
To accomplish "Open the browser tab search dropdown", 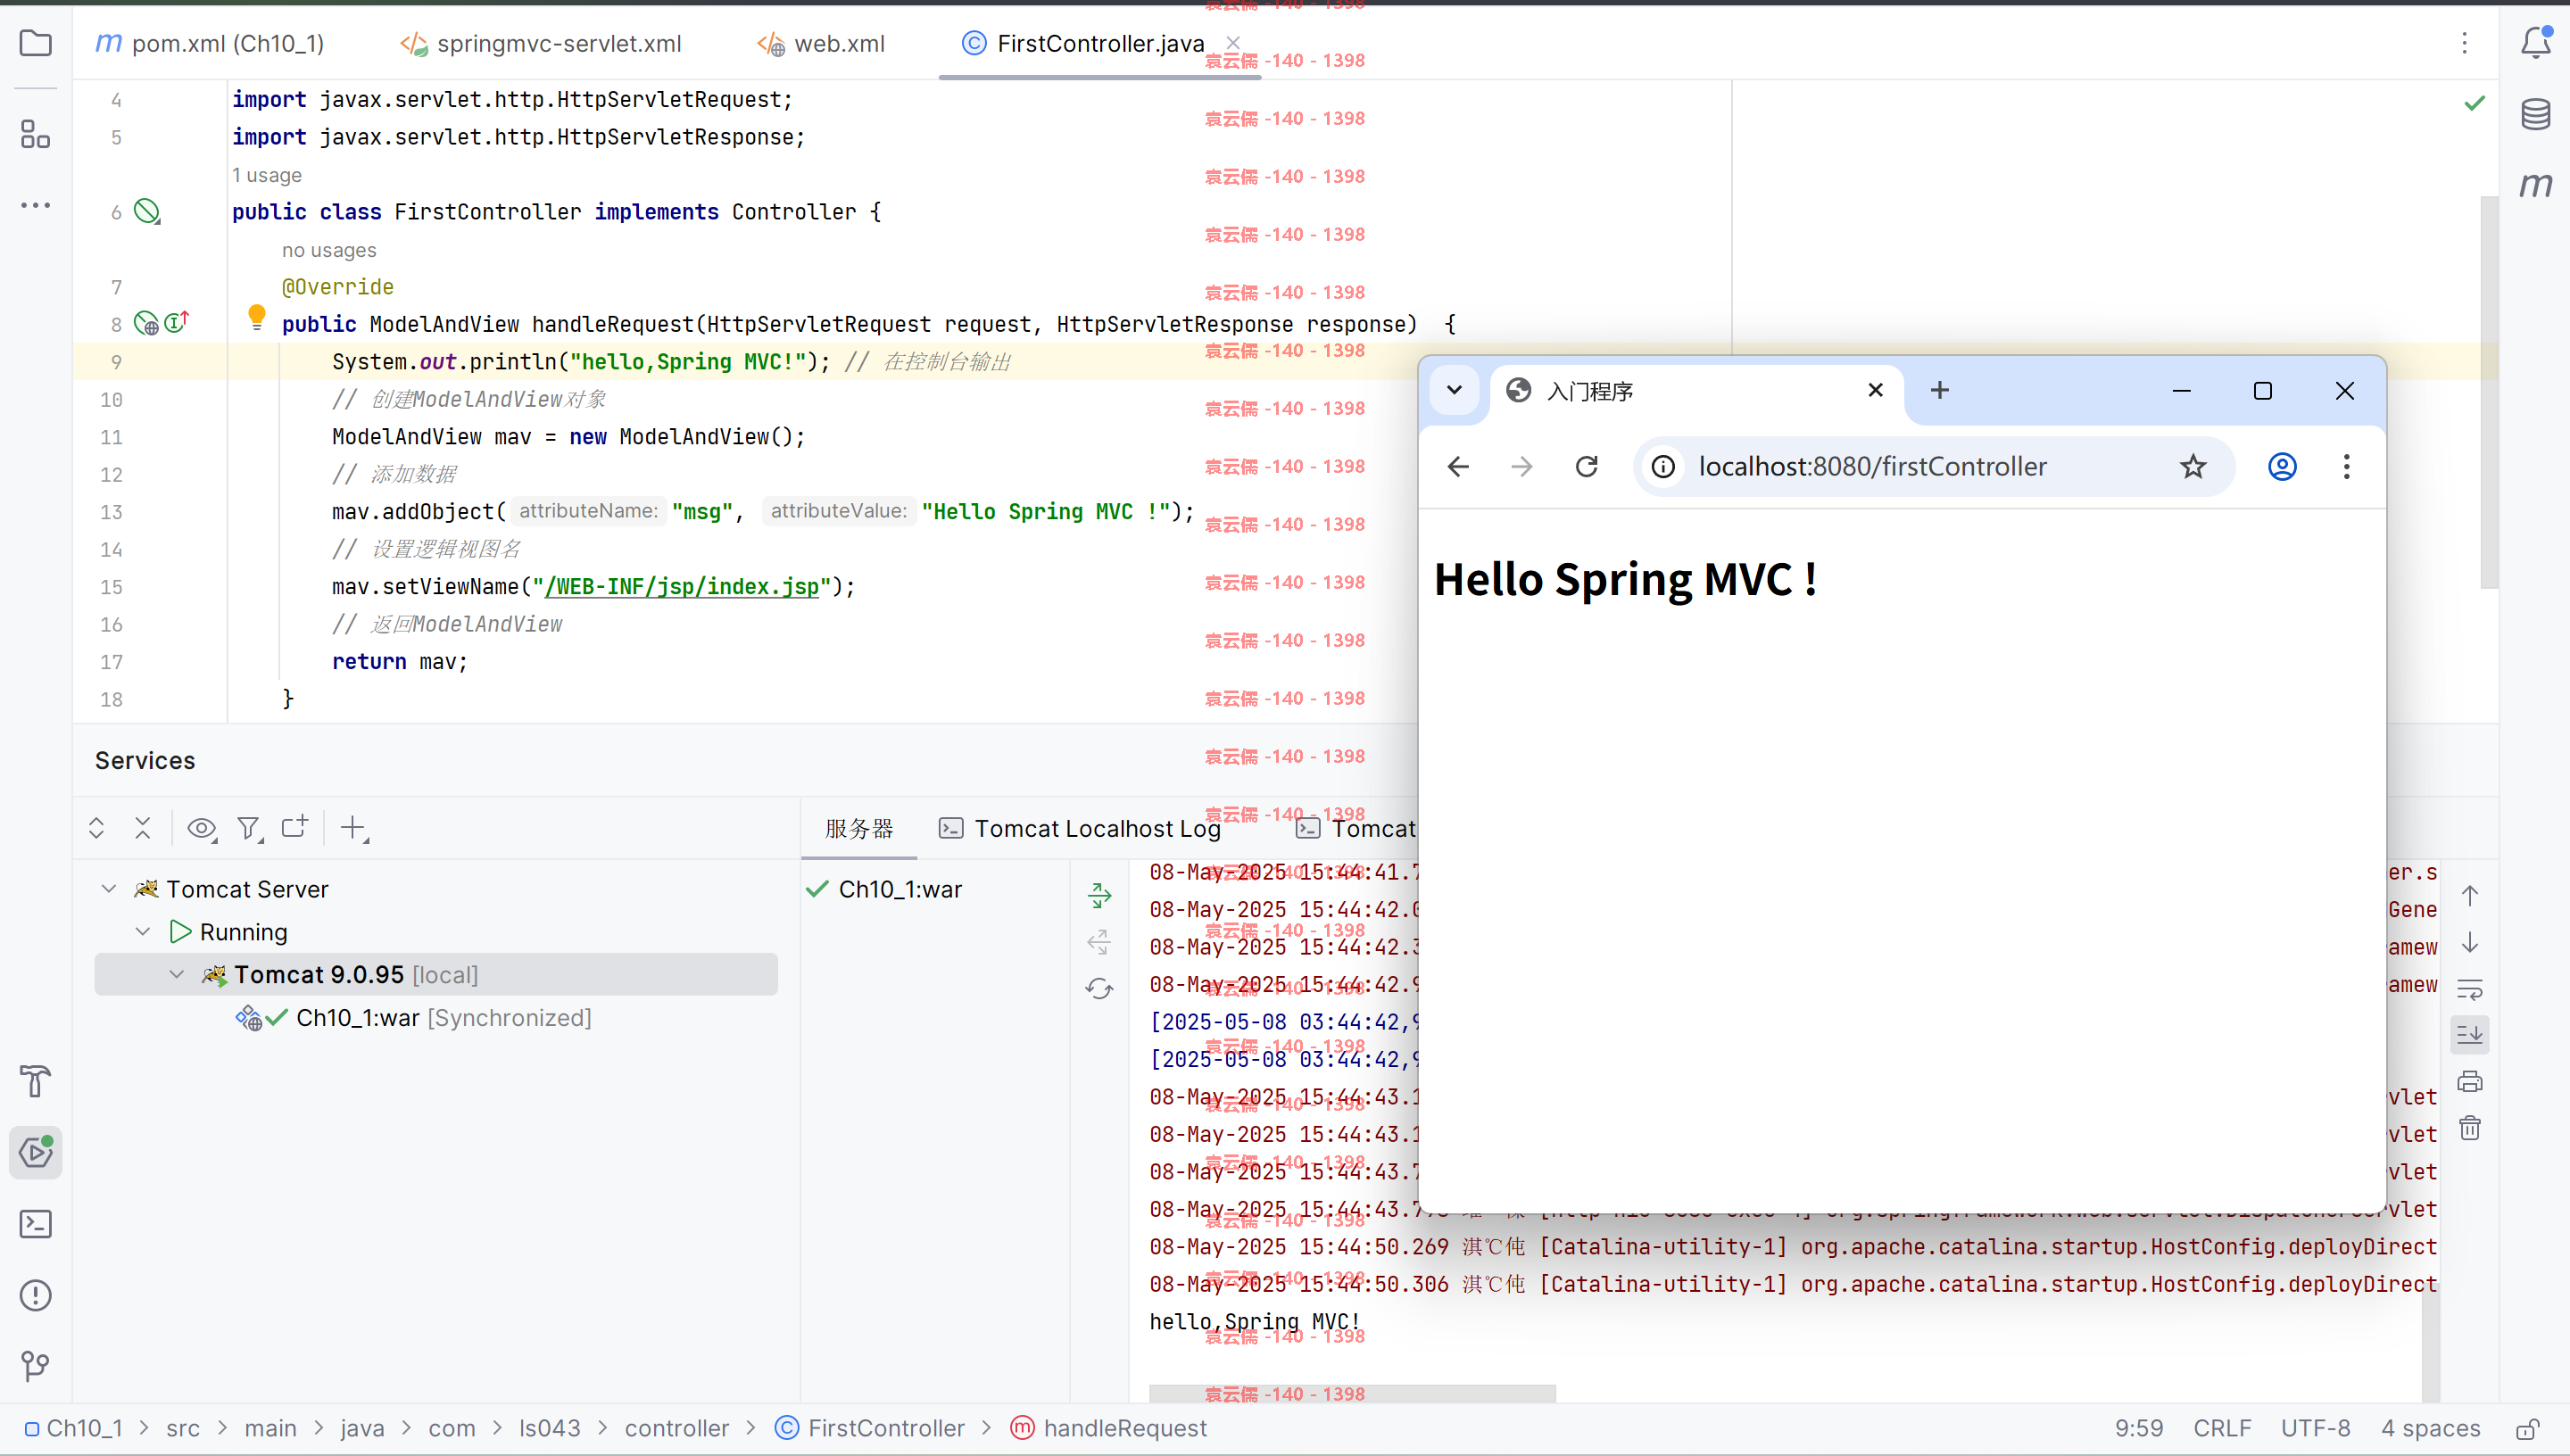I will [1454, 390].
